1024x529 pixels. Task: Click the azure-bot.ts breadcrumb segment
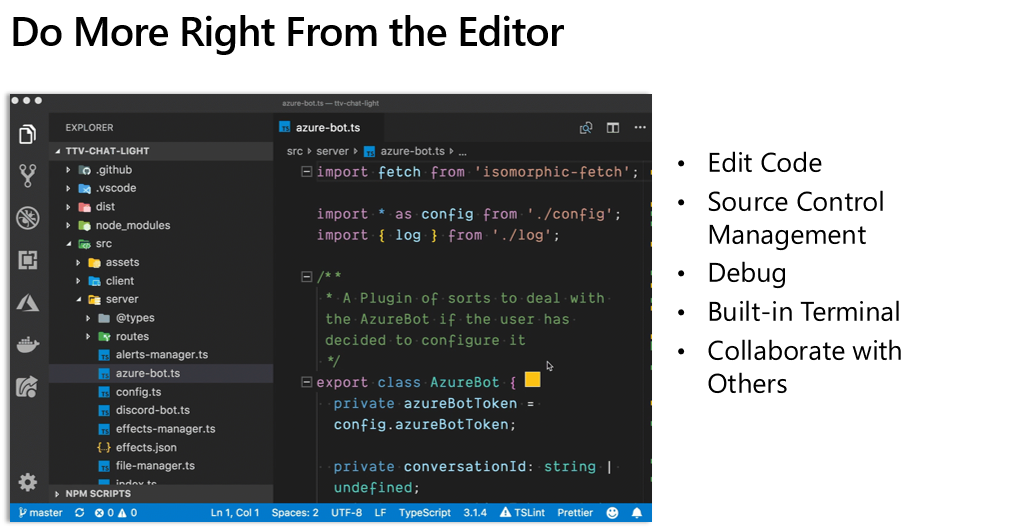point(404,152)
